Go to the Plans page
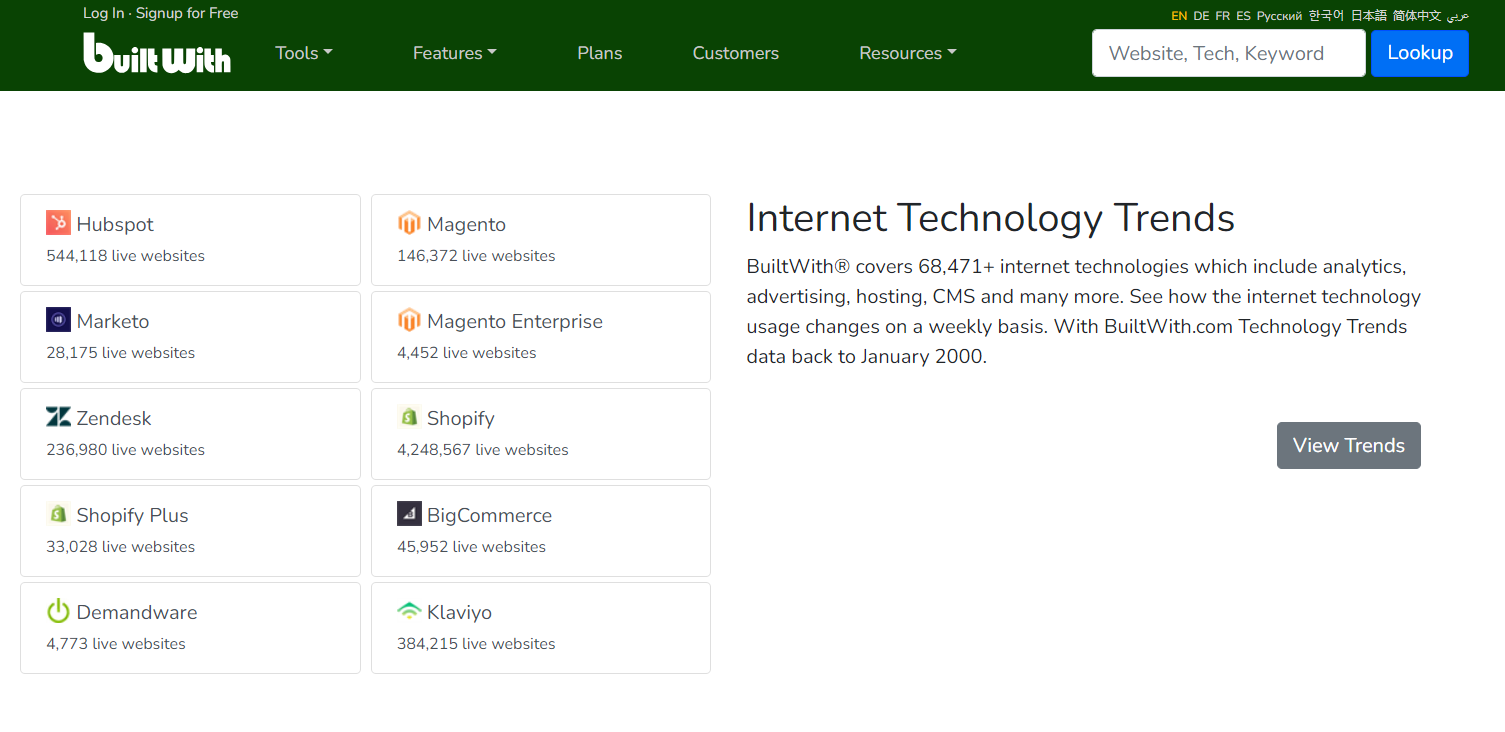The width and height of the screenshot is (1505, 732). (x=600, y=53)
